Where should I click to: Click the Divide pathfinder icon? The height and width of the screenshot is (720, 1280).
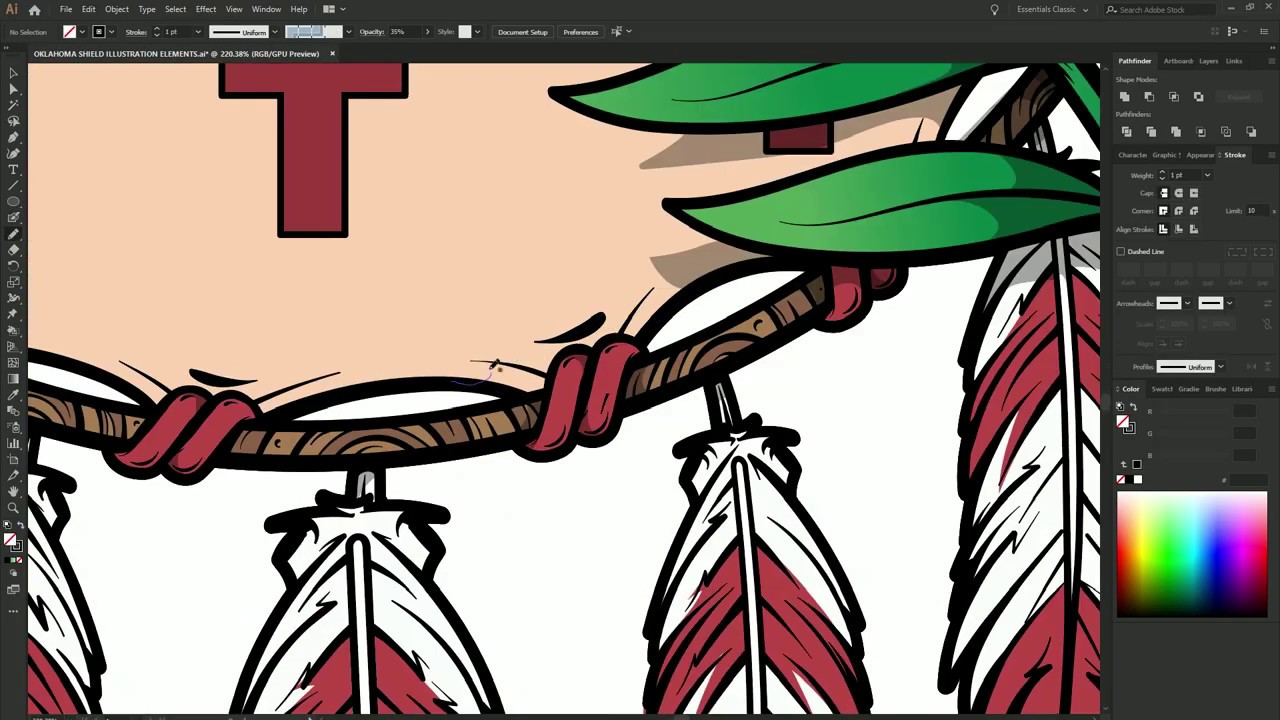[x=1126, y=132]
